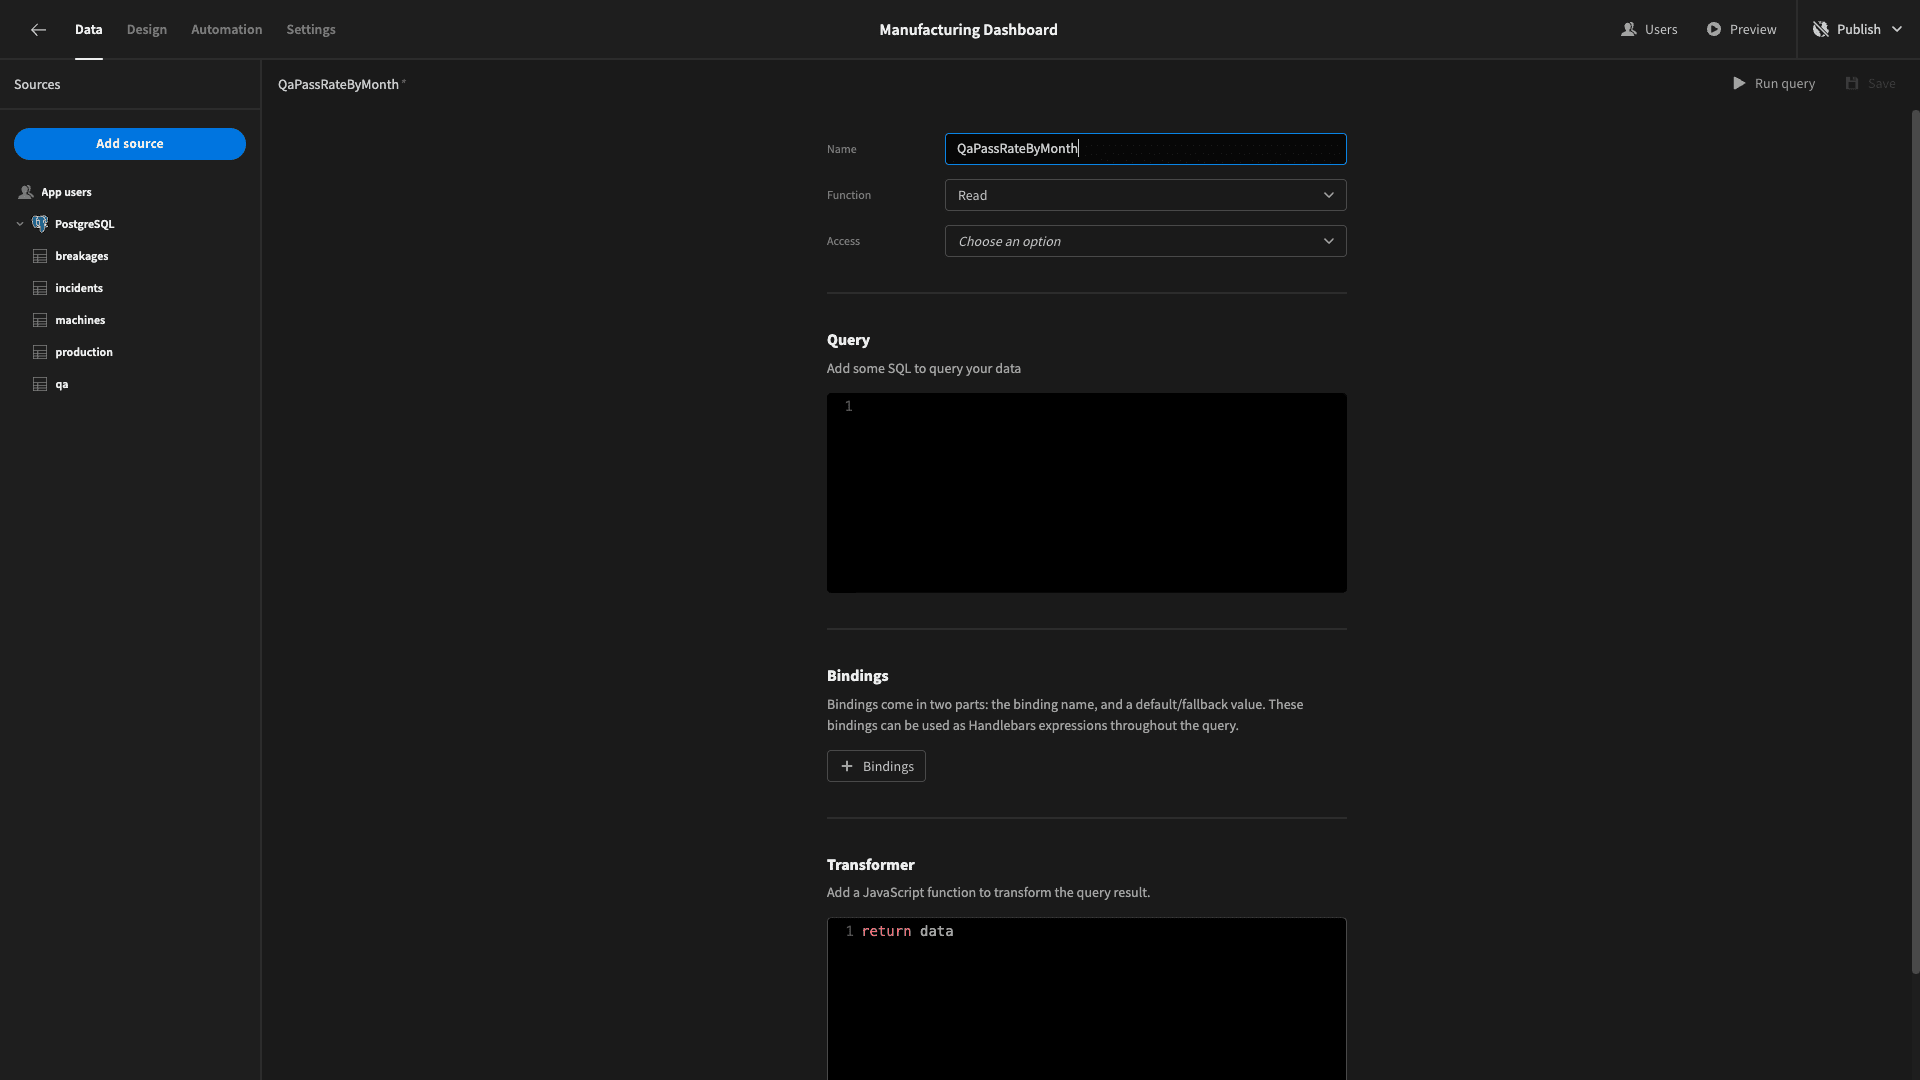
Task: Click the Preview play icon
Action: [x=1714, y=30]
